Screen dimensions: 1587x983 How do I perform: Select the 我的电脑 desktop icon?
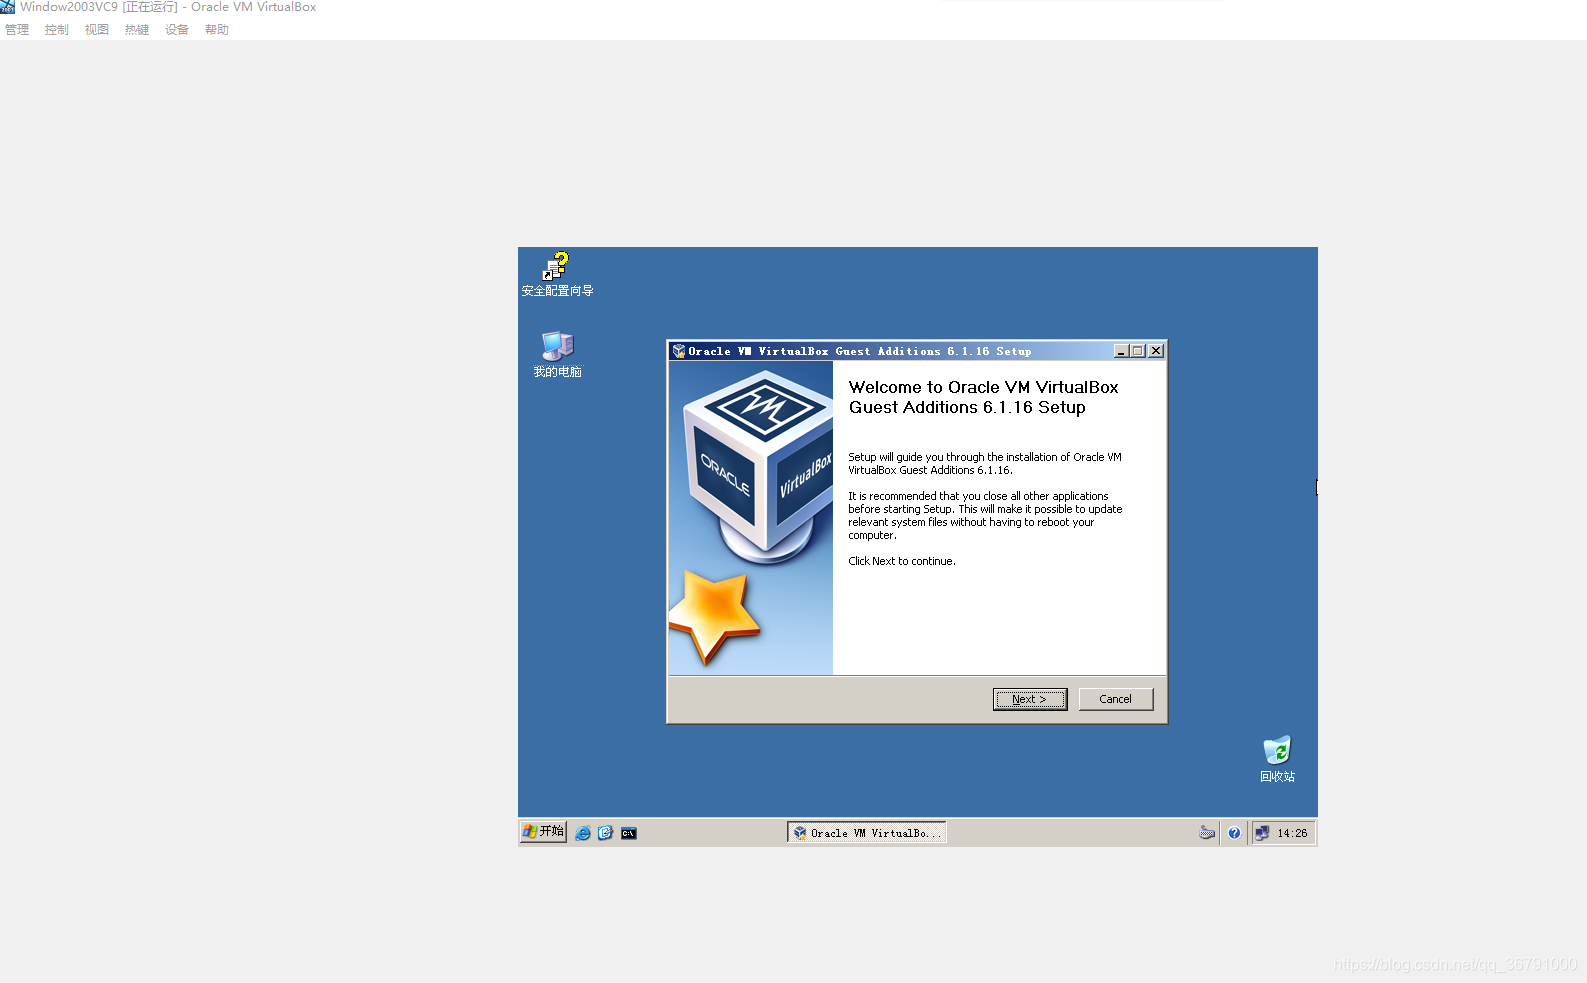click(x=557, y=355)
